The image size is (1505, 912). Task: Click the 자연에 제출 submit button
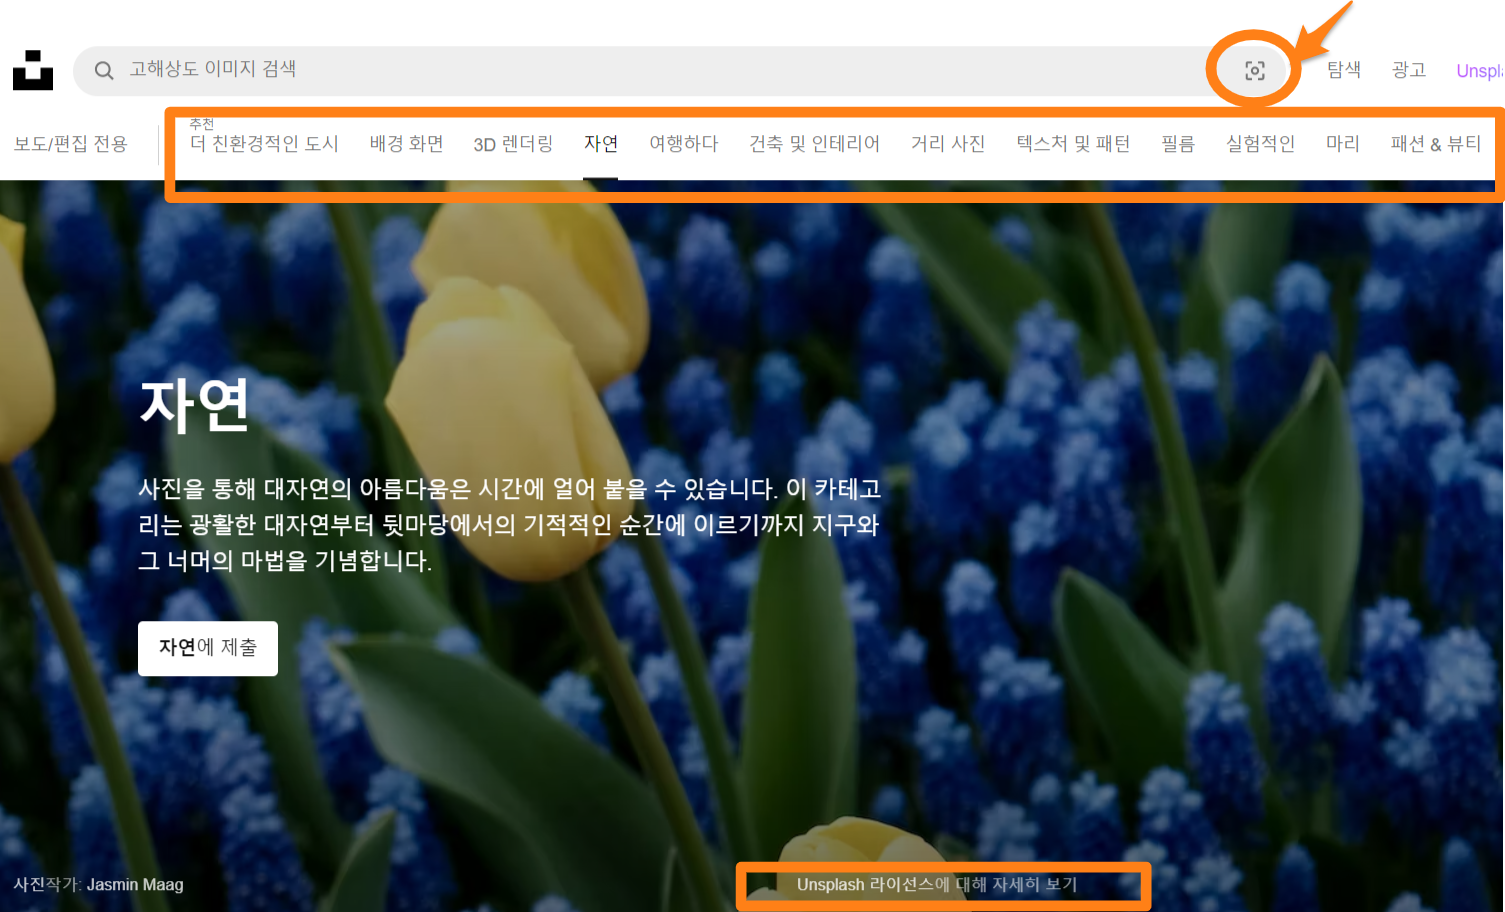tap(207, 648)
